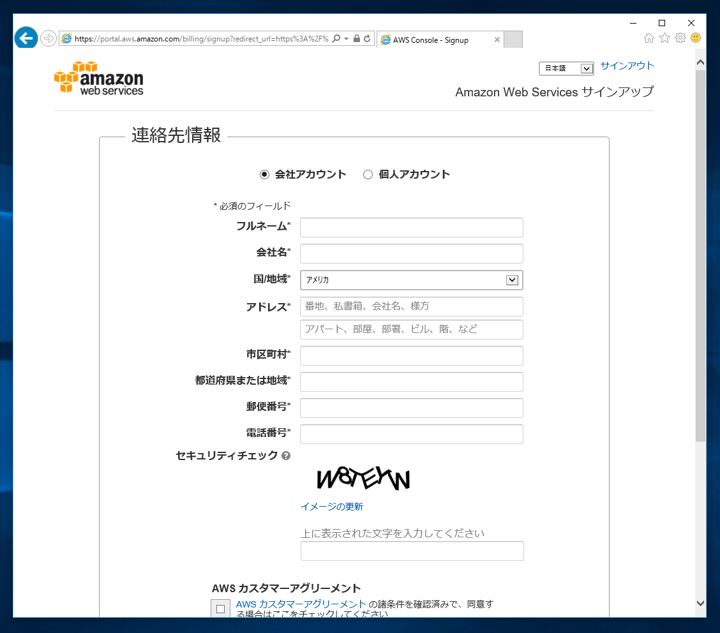This screenshot has width=720, height=633.
Task: Click the 上に表示された文字を入力してください instruction text
Action: (x=393, y=533)
